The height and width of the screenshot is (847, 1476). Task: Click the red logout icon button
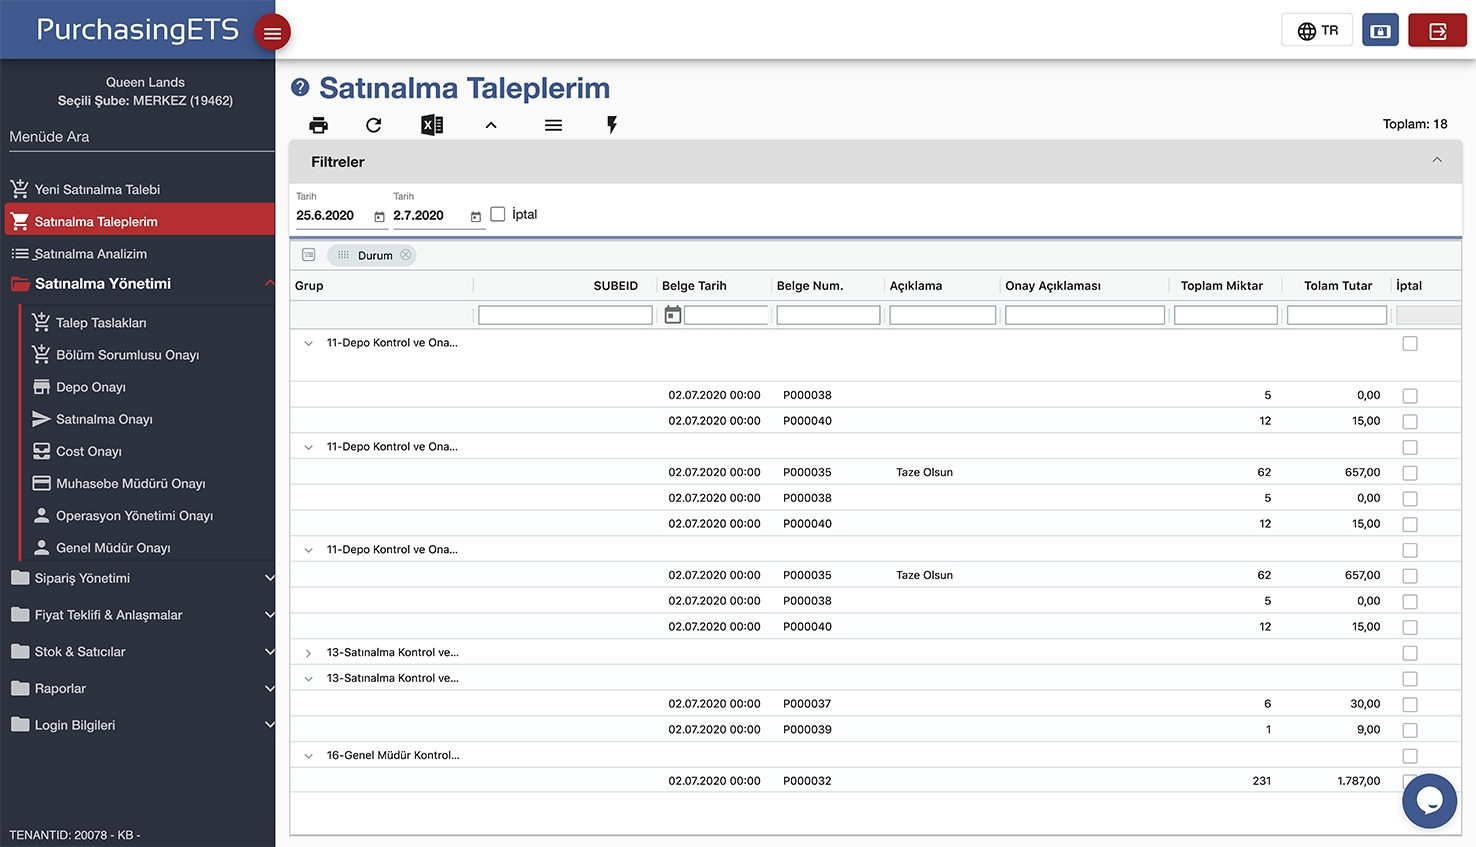(1437, 31)
